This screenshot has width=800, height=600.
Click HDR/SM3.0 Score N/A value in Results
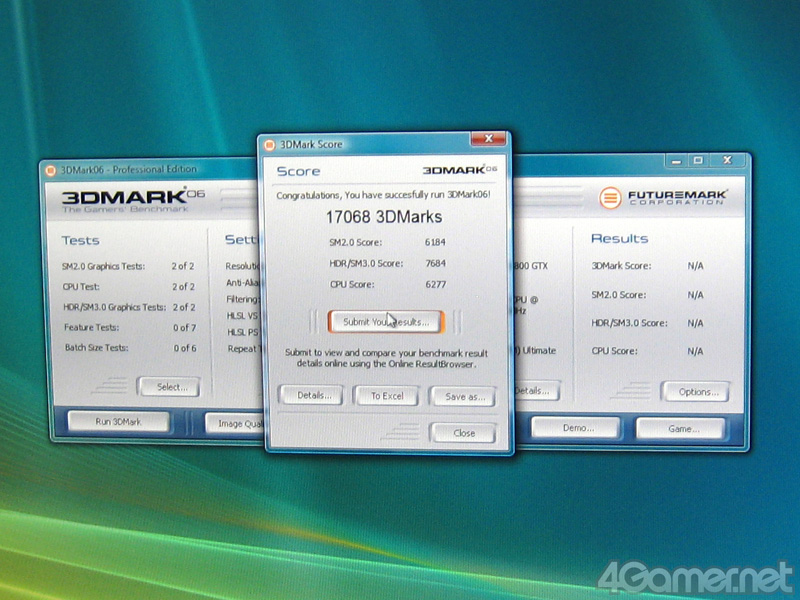pos(695,323)
